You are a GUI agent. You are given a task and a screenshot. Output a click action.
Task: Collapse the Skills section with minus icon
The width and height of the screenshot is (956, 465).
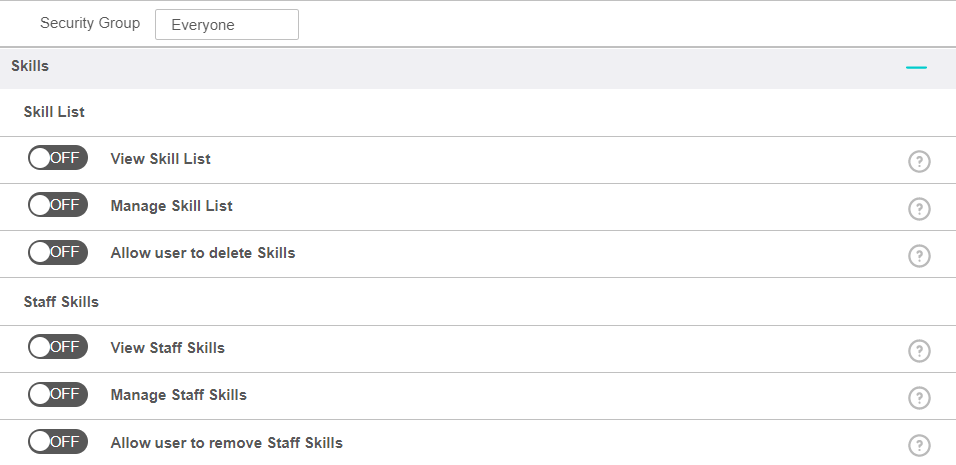(916, 68)
